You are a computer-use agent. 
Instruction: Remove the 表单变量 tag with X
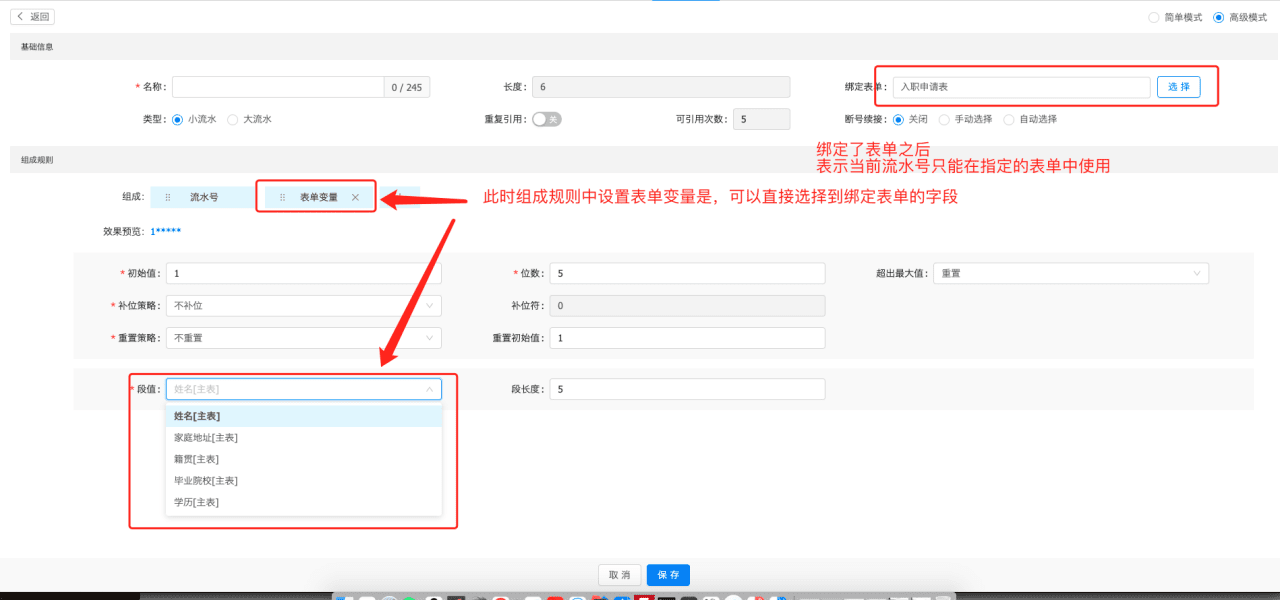(355, 197)
